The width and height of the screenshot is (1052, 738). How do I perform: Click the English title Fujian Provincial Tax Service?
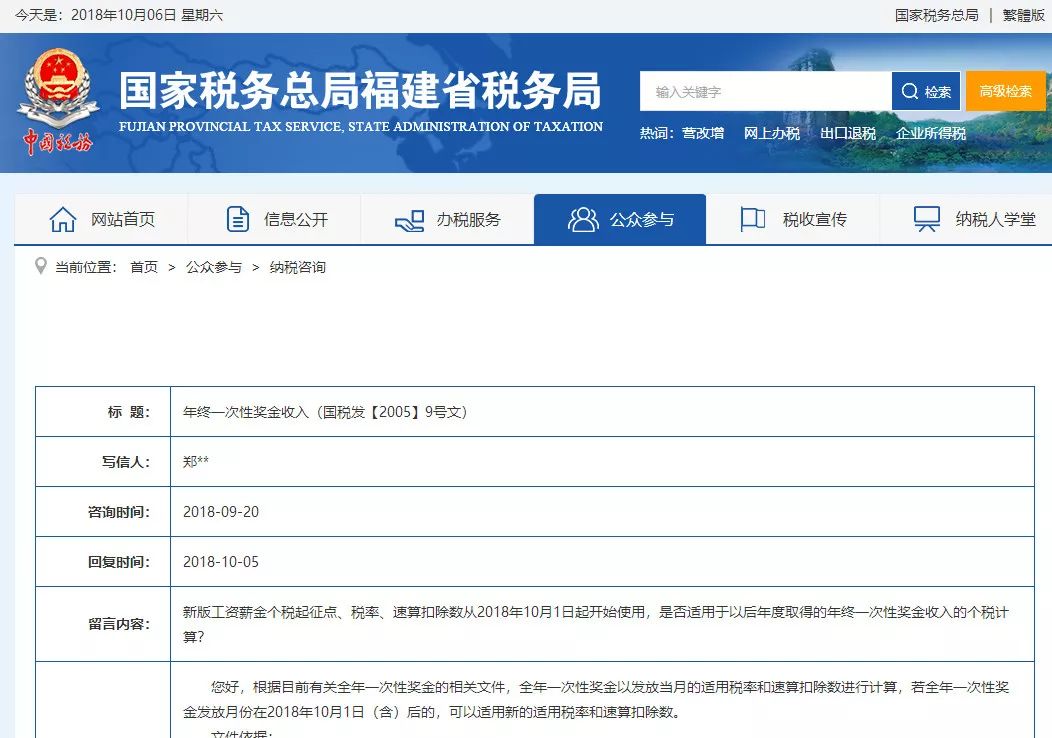tap(361, 126)
